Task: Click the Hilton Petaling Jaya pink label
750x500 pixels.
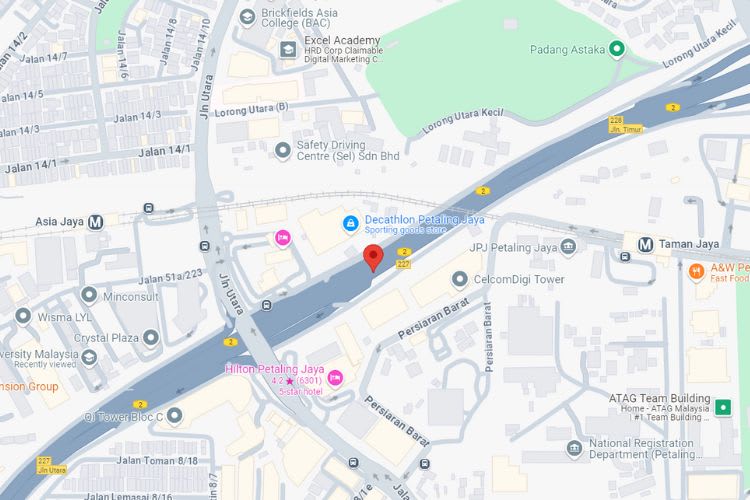Action: click(275, 369)
